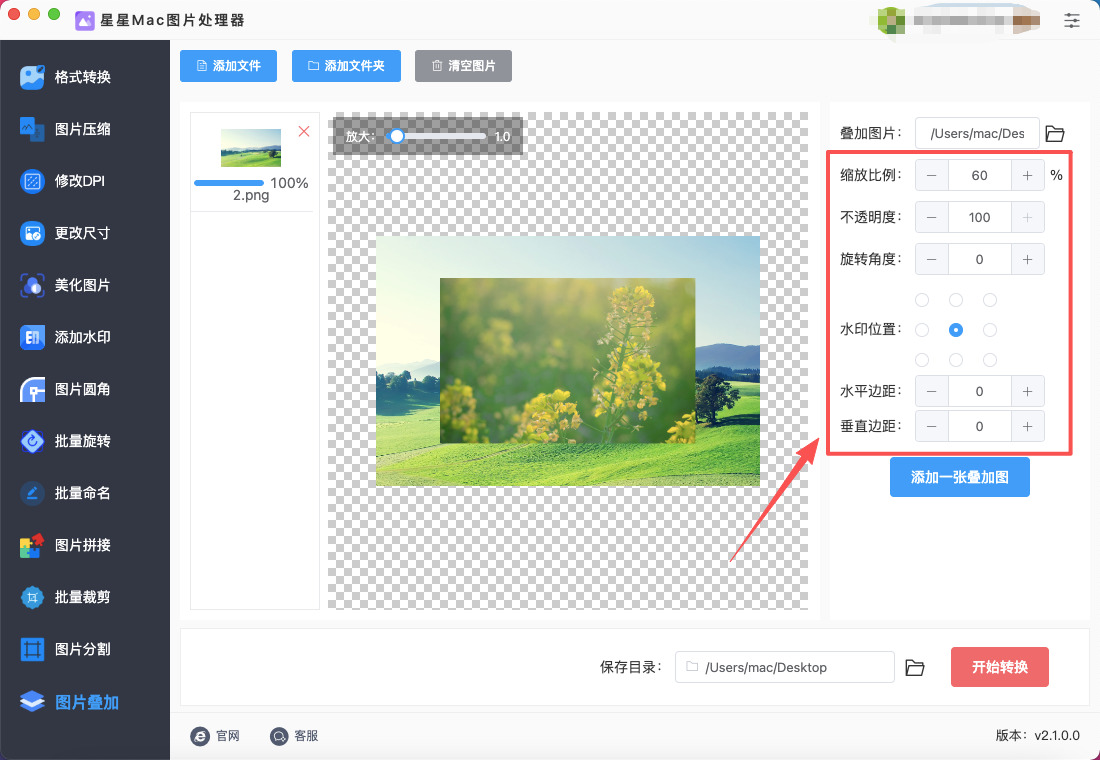This screenshot has height=760, width=1100.
Task: Decrease 缩放比例 with minus button
Action: click(x=932, y=175)
